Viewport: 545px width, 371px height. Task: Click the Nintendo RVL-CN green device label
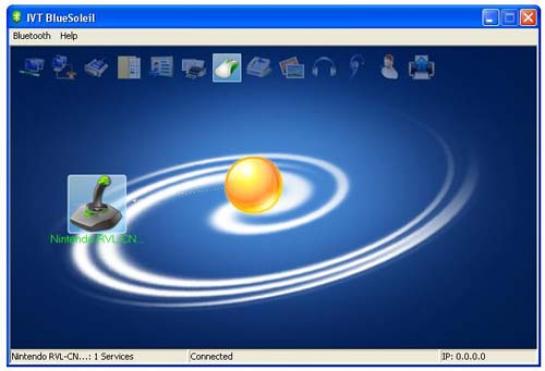point(96,239)
